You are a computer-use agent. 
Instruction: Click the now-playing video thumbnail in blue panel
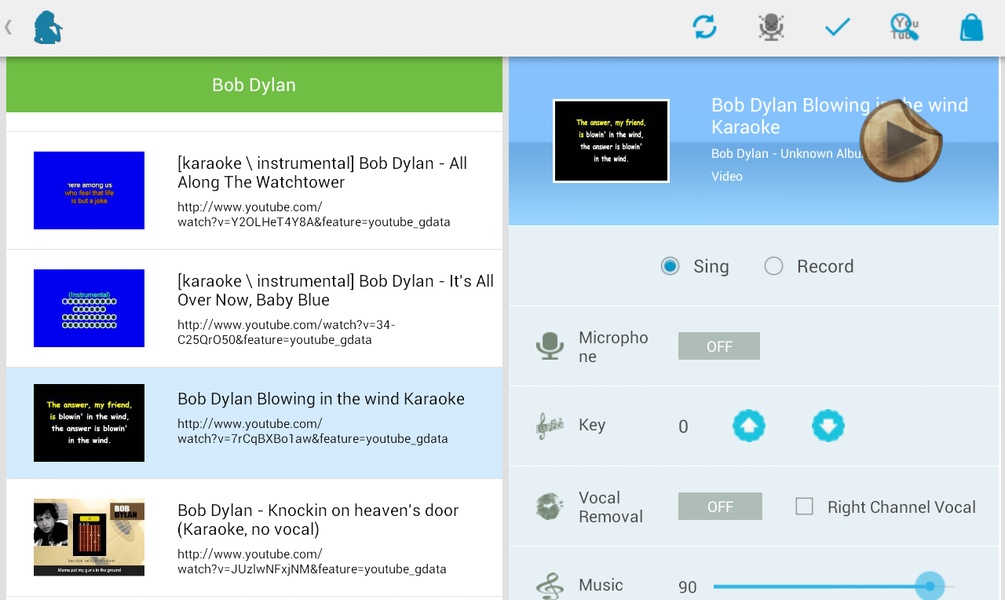pos(611,141)
